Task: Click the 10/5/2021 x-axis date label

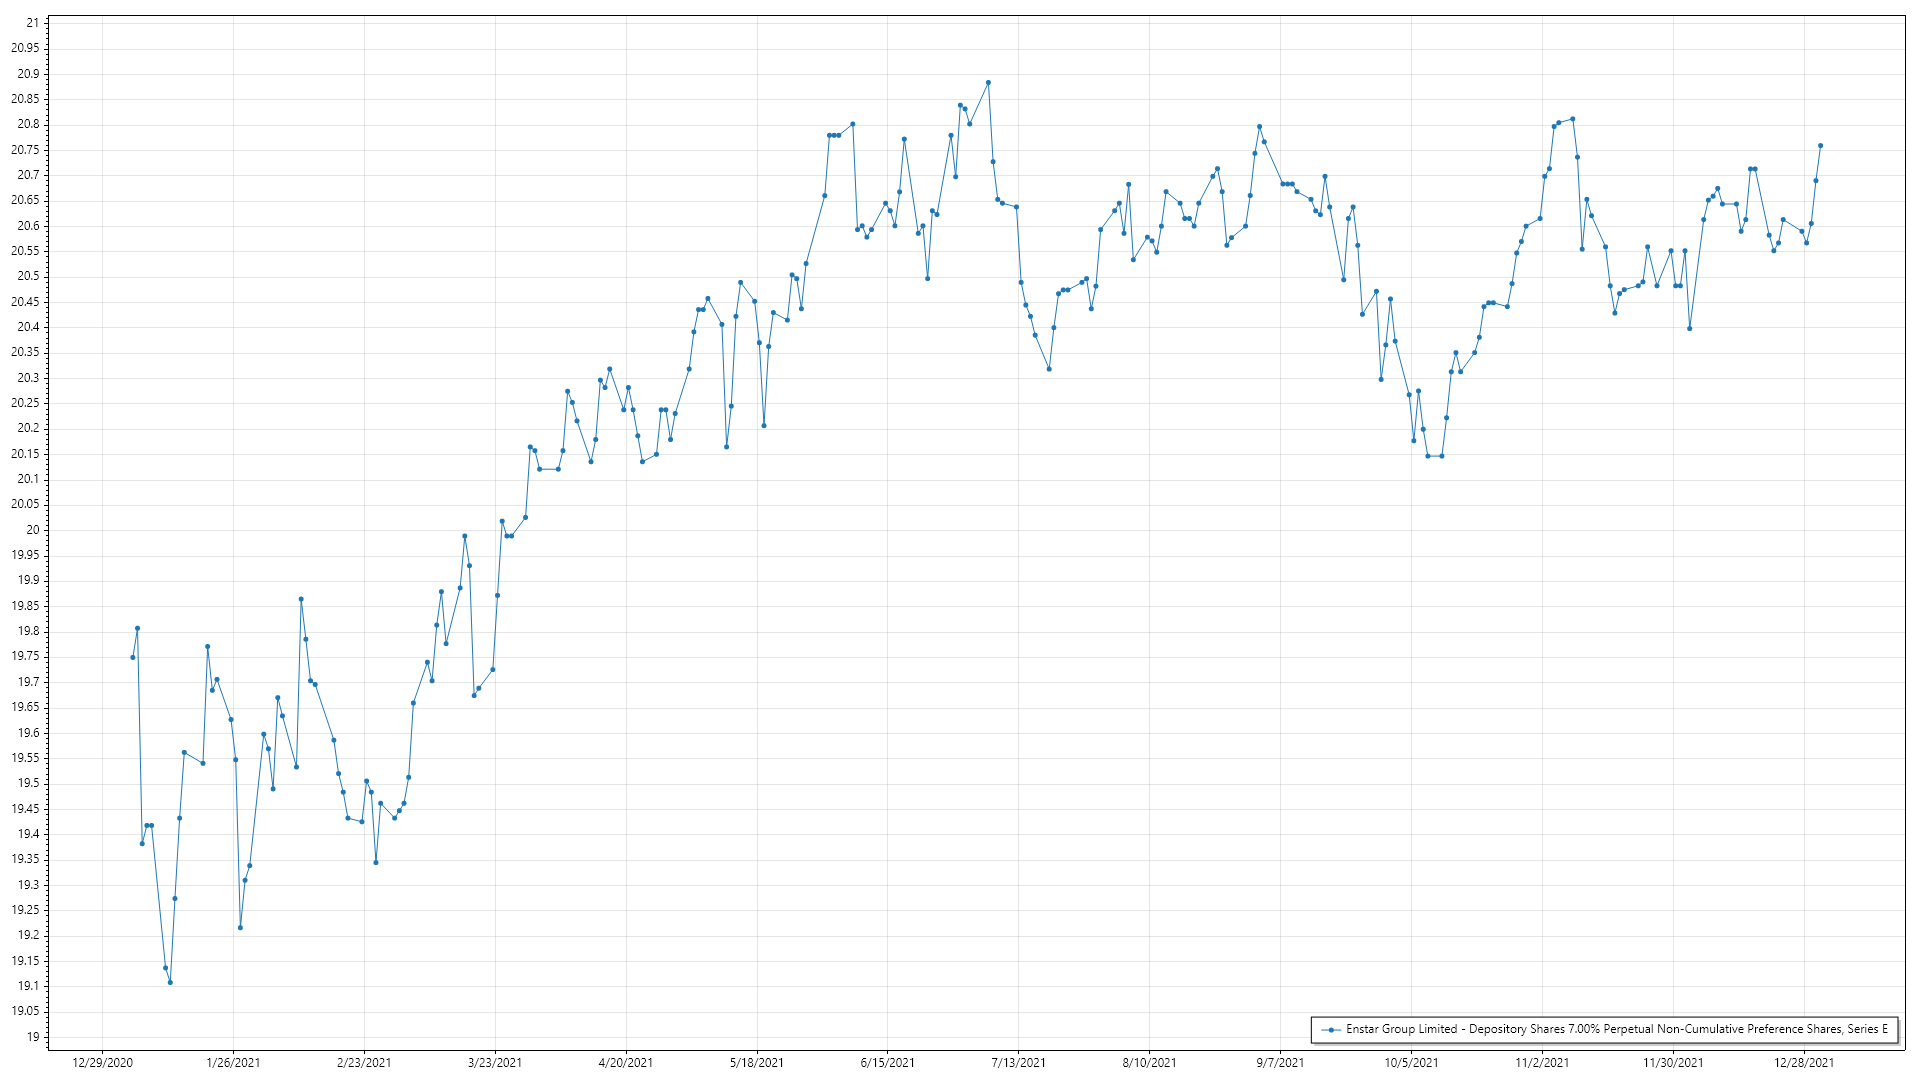Action: click(1411, 1062)
